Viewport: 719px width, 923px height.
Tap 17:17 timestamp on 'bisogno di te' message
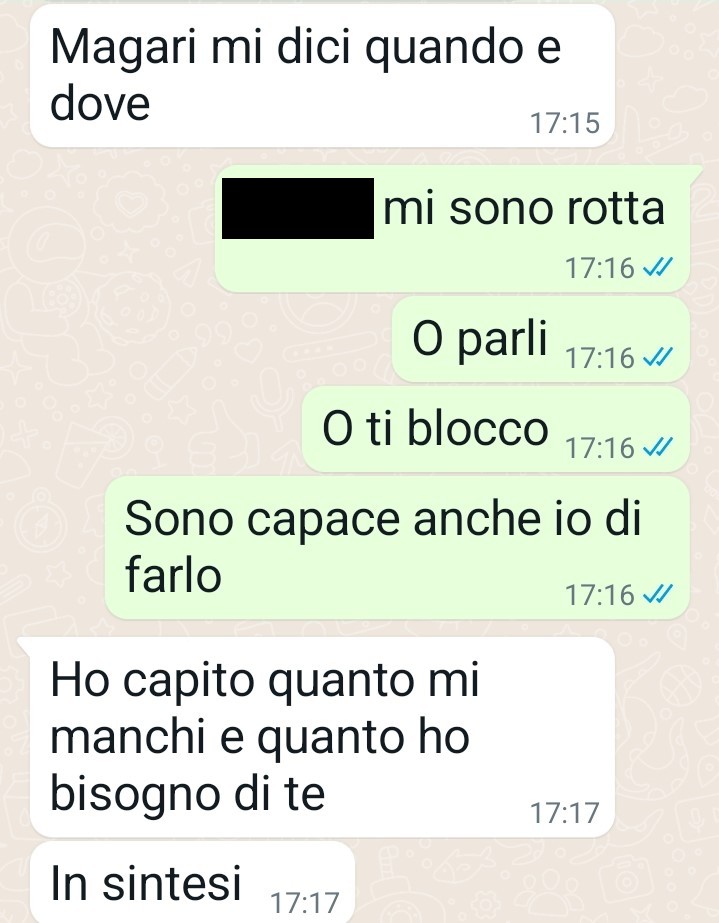pos(565,813)
